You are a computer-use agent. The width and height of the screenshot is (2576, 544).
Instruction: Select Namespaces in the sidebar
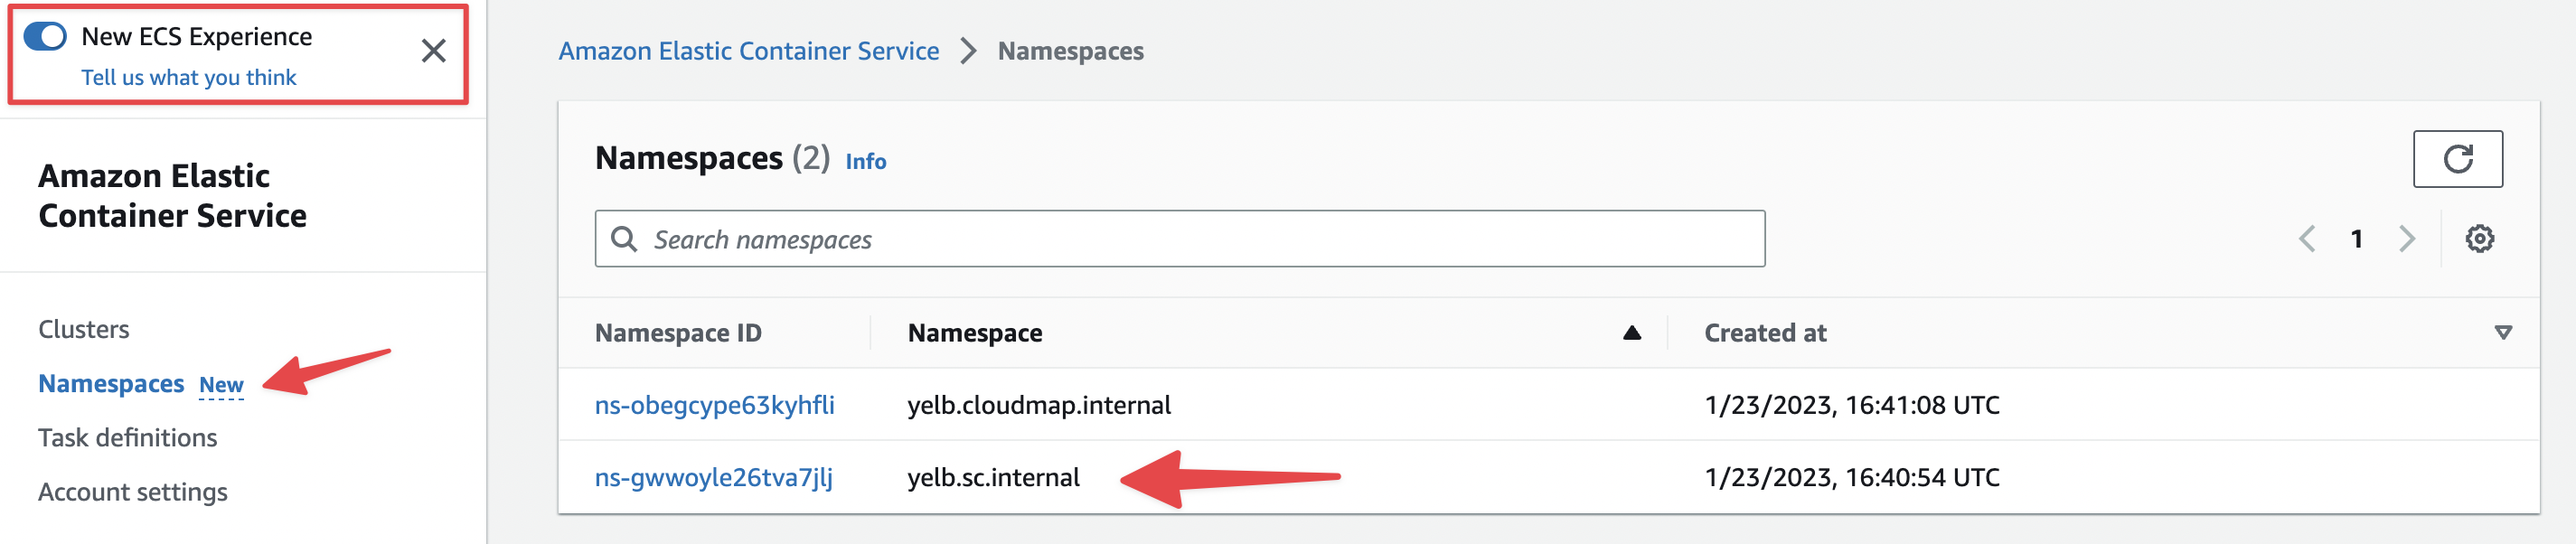point(111,384)
